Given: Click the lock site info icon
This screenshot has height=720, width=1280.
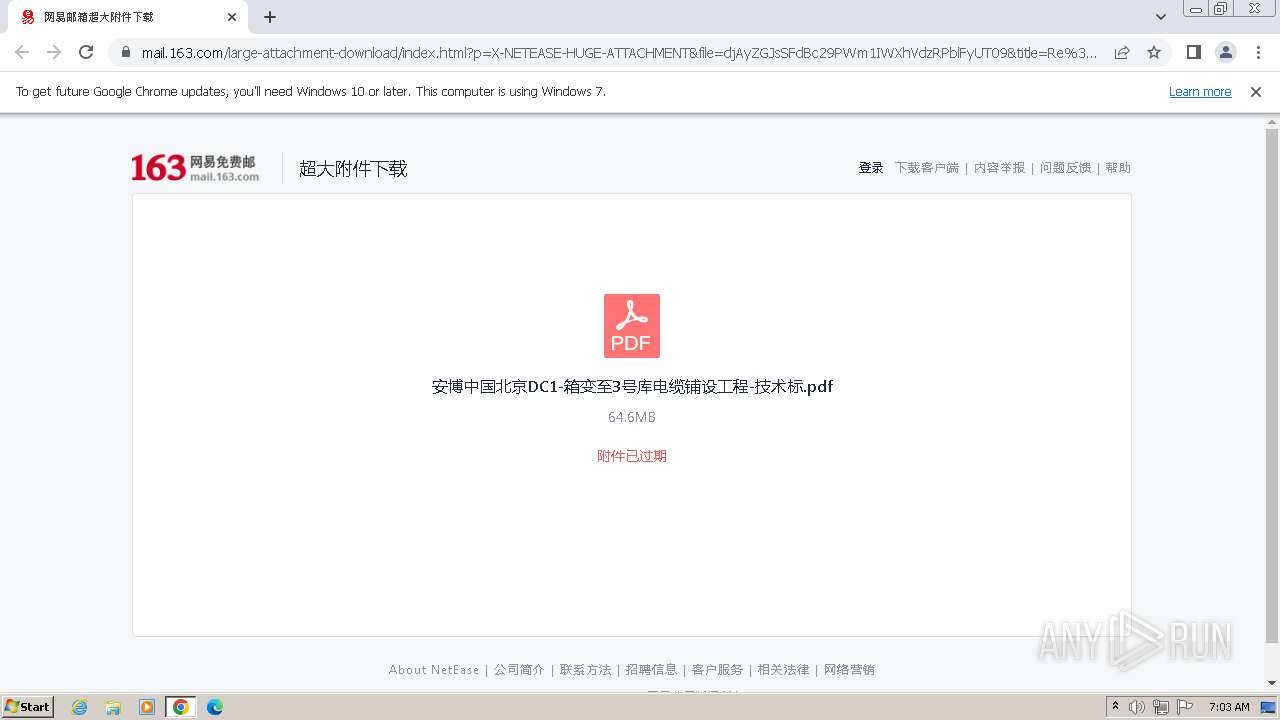Looking at the screenshot, I should (126, 52).
